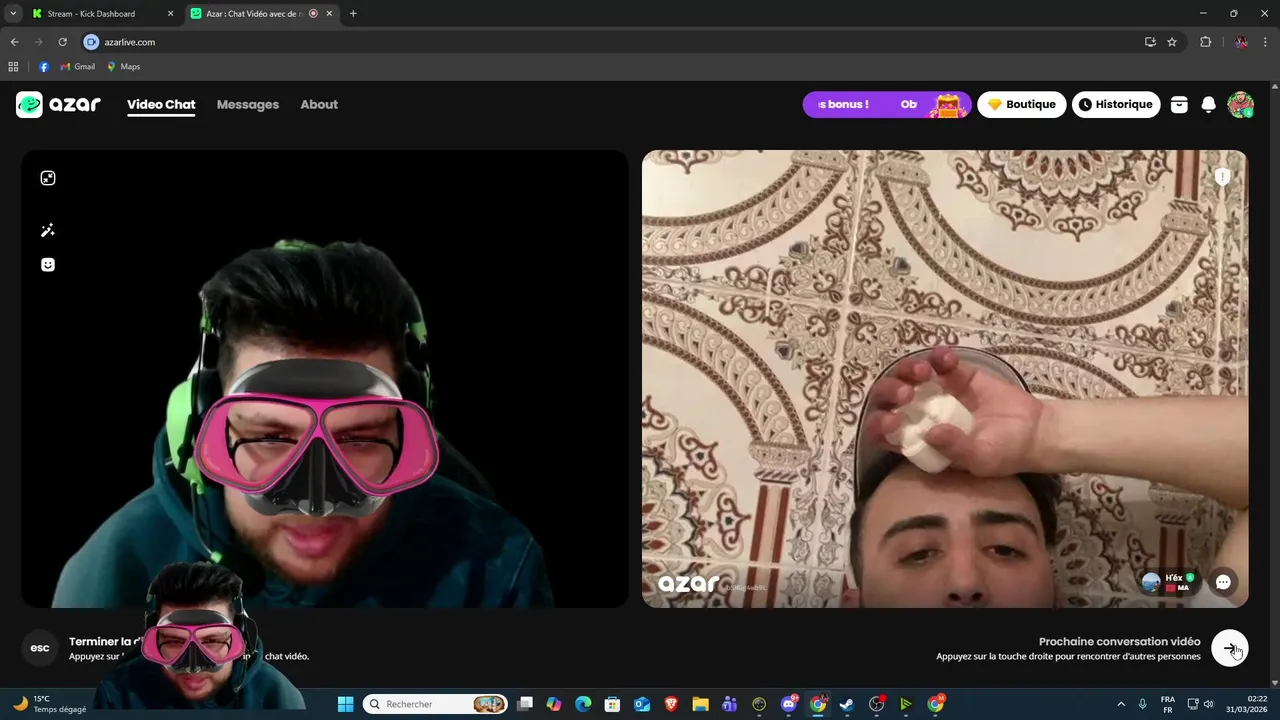Open the Windows Start menu
This screenshot has height=720, width=1280.
(x=345, y=704)
